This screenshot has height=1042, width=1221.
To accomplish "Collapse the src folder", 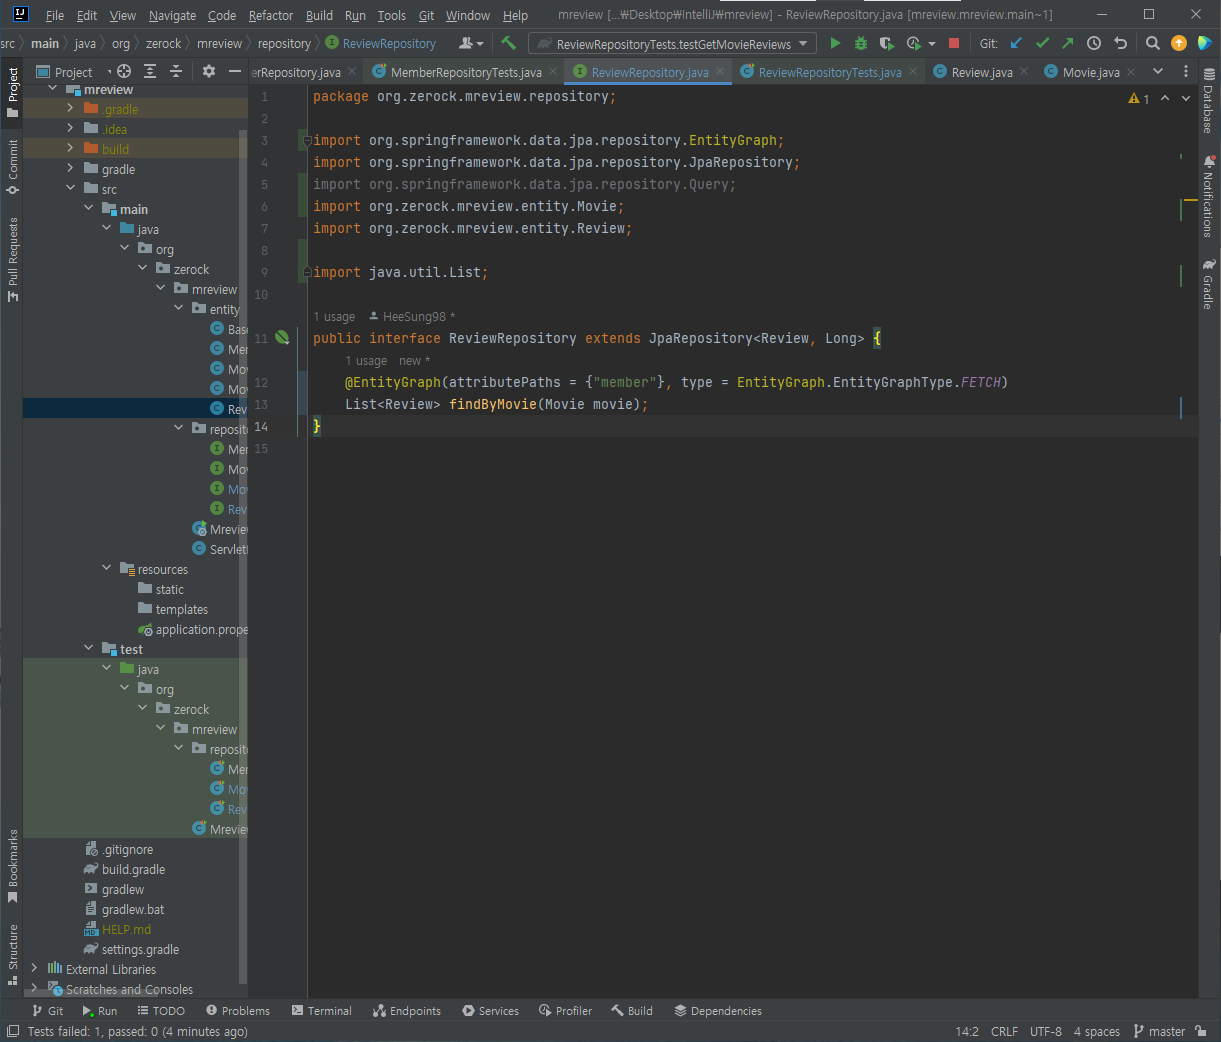I will coord(70,188).
